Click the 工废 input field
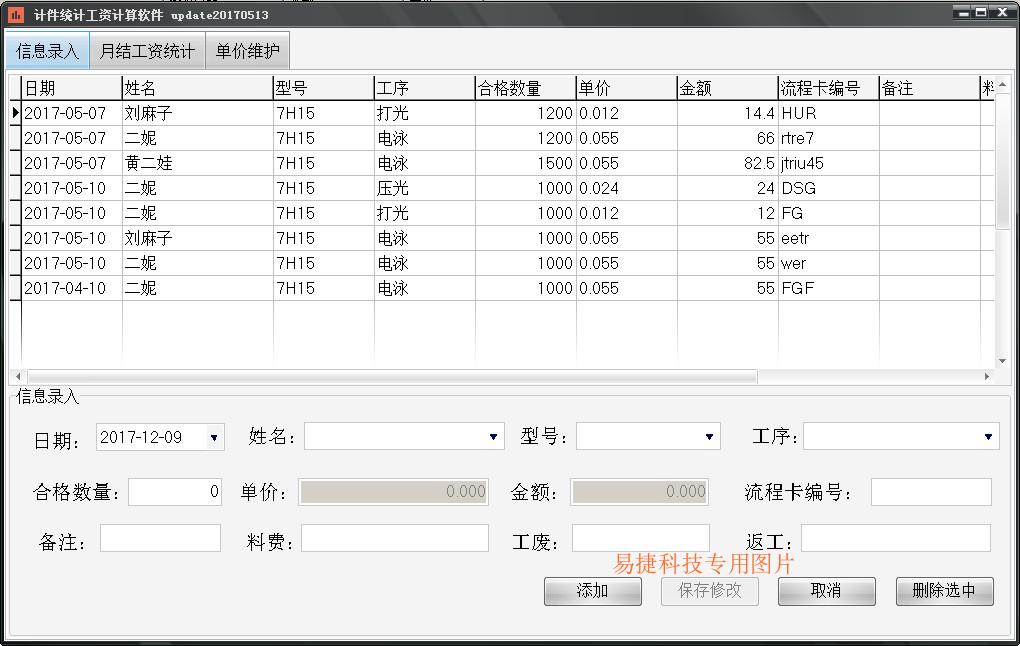 [x=641, y=539]
